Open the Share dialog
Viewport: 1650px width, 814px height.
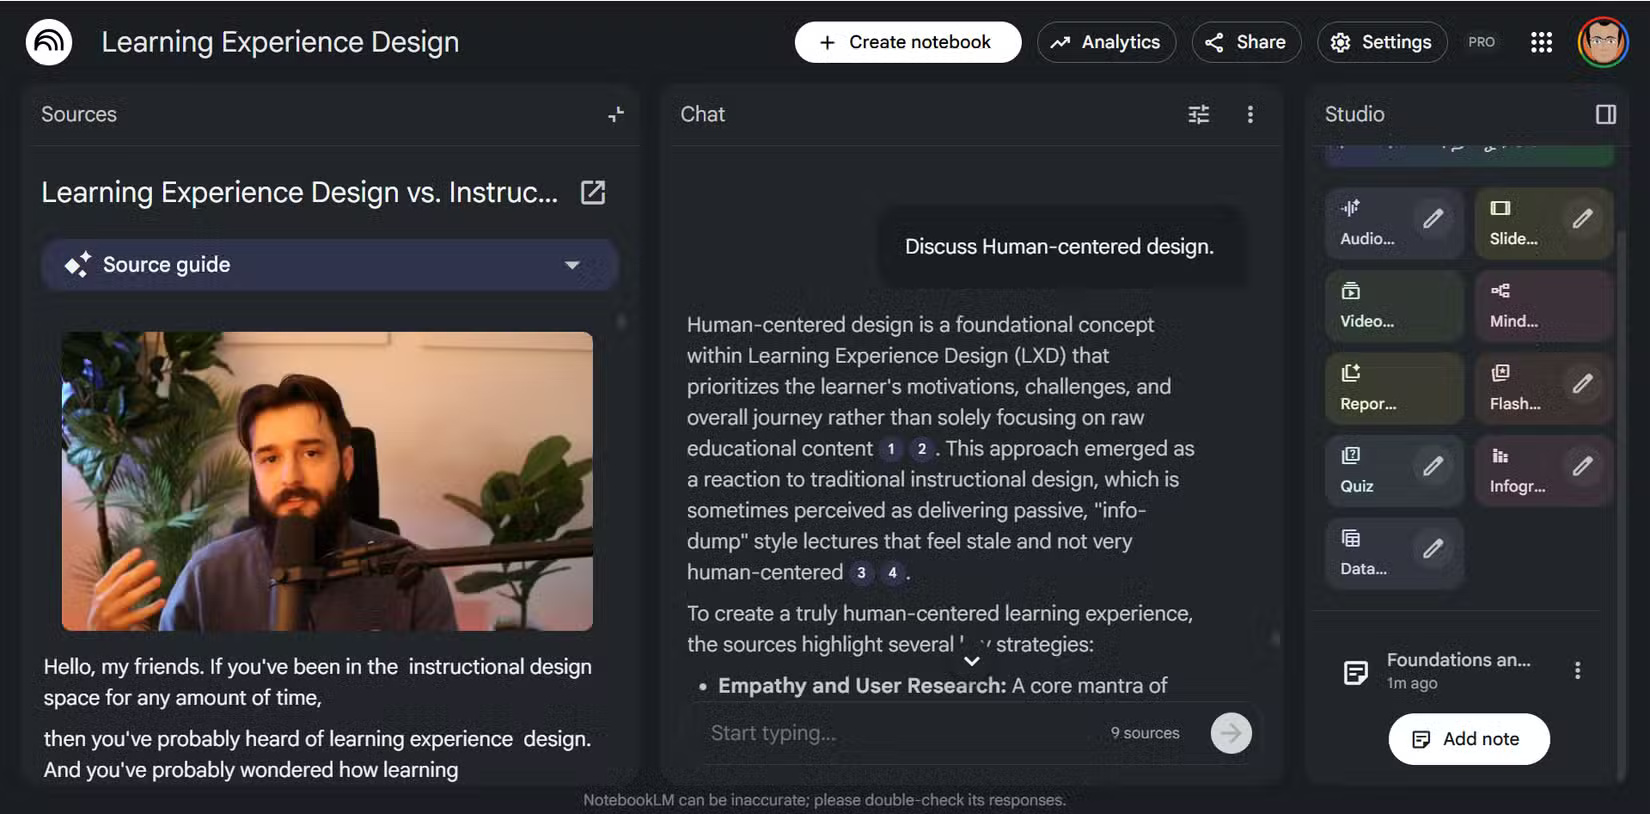click(1246, 42)
